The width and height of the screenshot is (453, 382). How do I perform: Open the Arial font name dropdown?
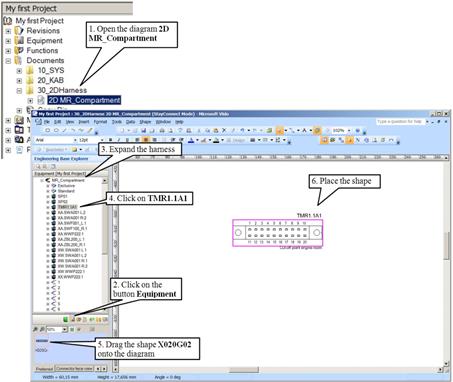point(75,140)
